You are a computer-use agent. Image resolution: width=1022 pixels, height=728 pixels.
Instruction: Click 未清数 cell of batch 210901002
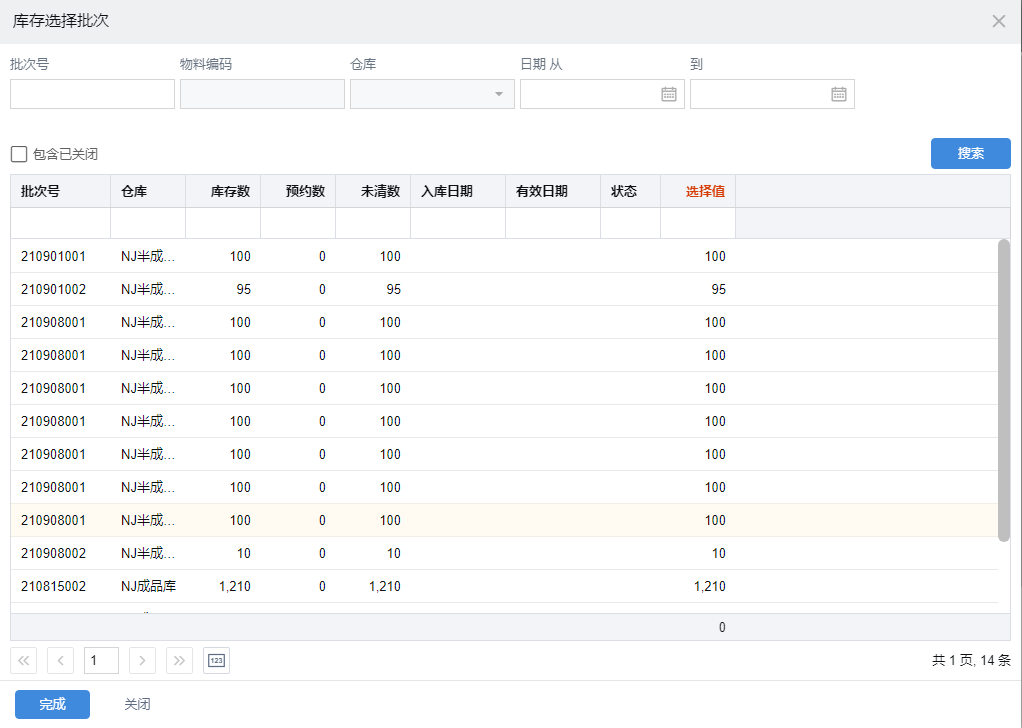[x=373, y=289]
